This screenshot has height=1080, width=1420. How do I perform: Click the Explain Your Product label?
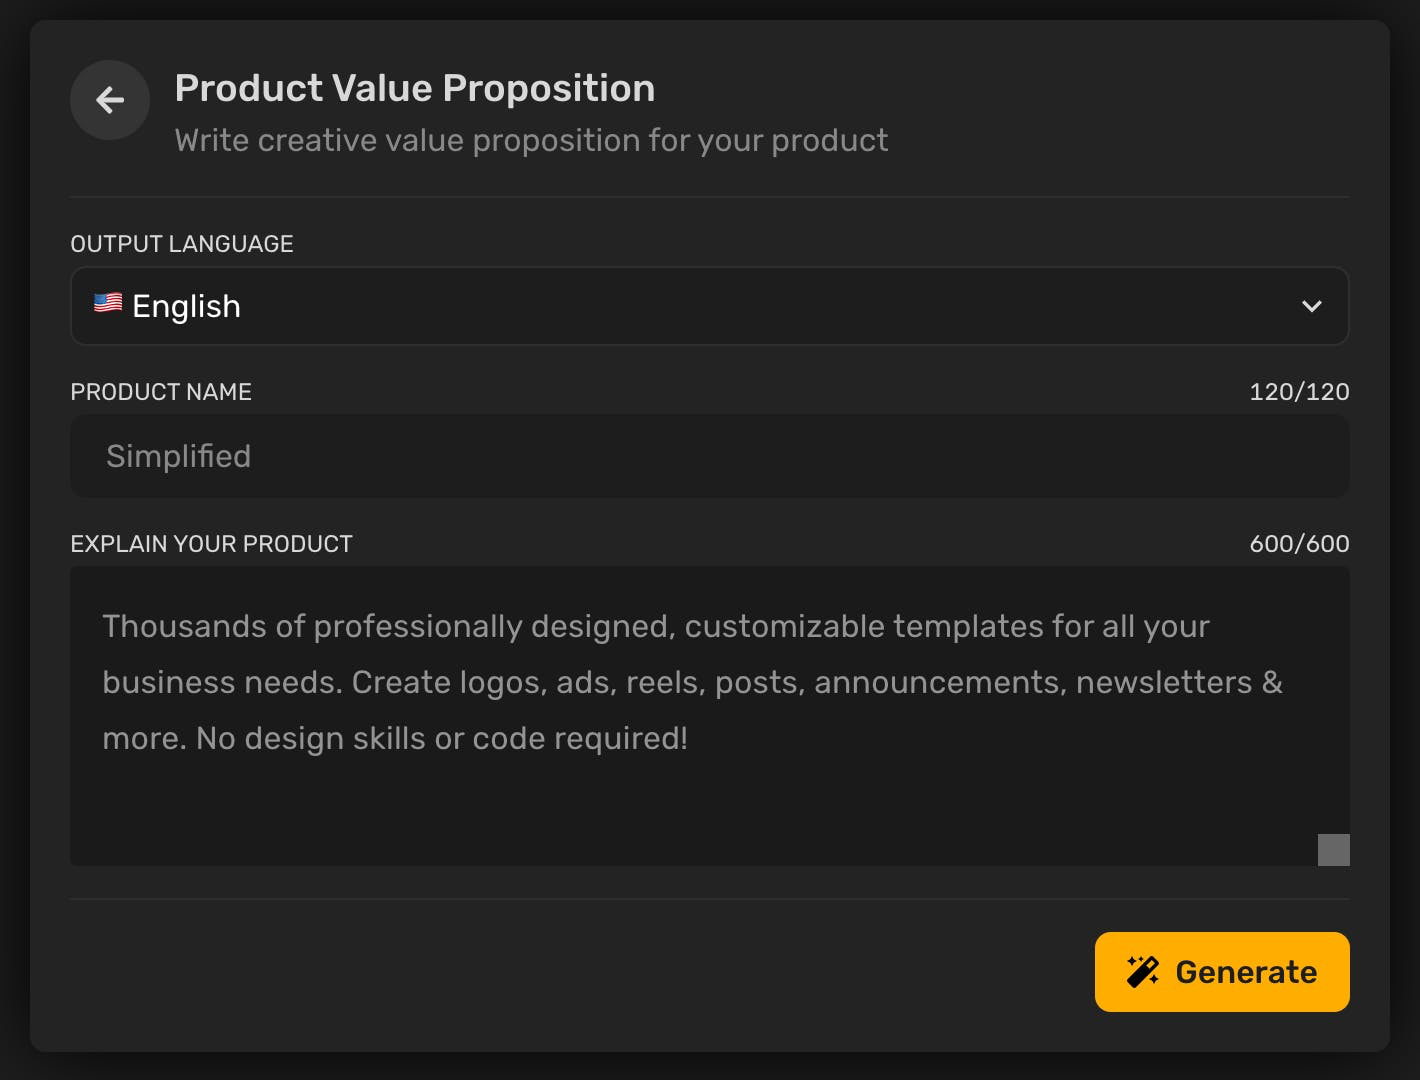(x=211, y=543)
